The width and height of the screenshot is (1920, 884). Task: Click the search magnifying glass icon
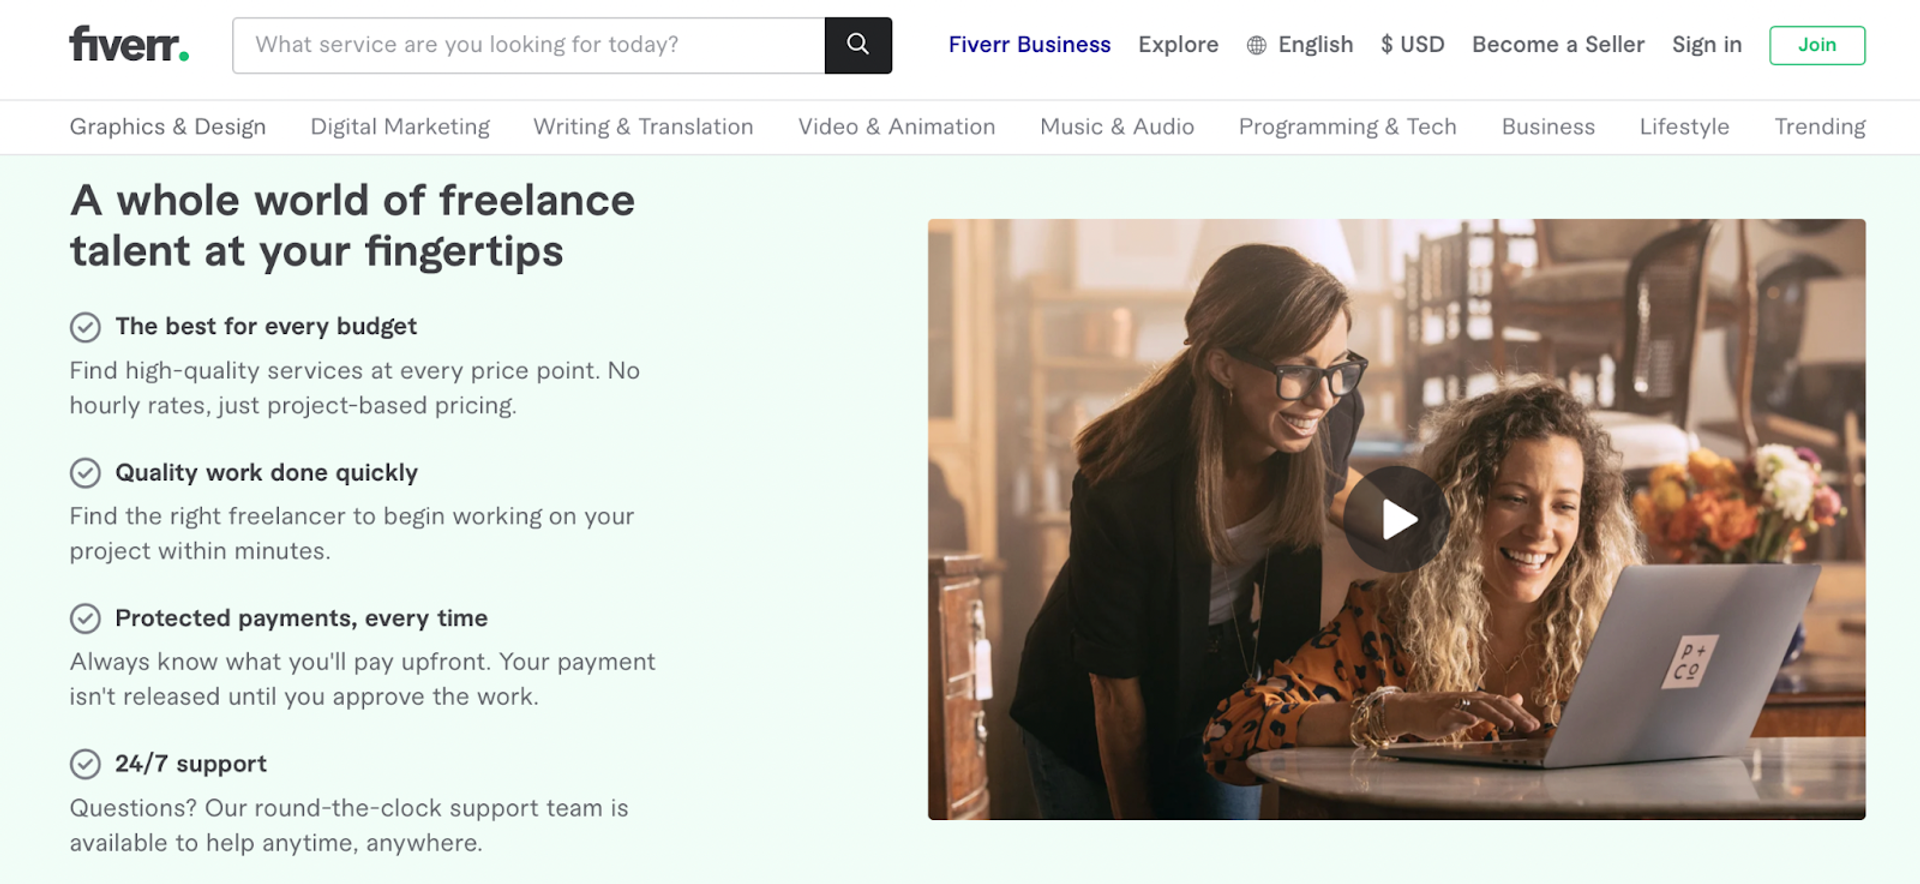point(858,45)
